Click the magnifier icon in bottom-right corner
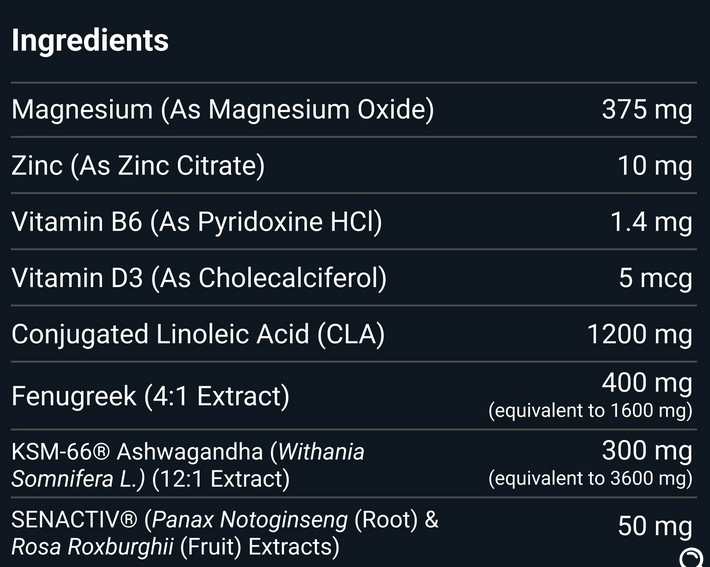The width and height of the screenshot is (710, 567). pos(692,558)
